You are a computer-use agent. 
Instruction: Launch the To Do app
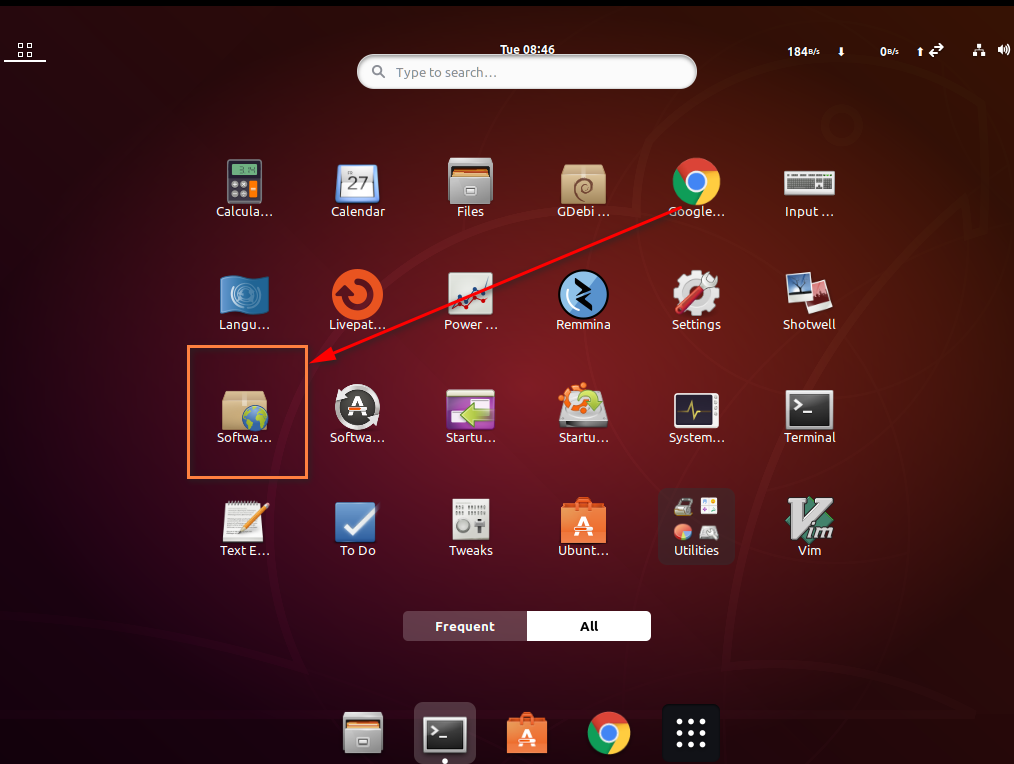point(358,529)
